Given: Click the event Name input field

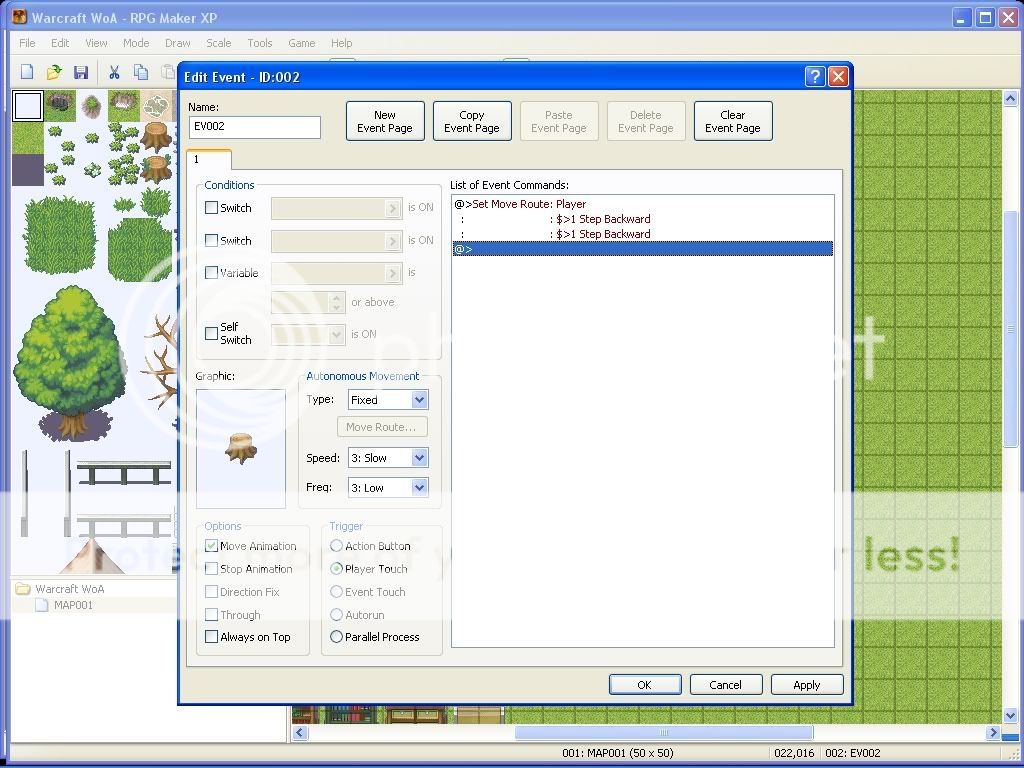Looking at the screenshot, I should coord(254,127).
